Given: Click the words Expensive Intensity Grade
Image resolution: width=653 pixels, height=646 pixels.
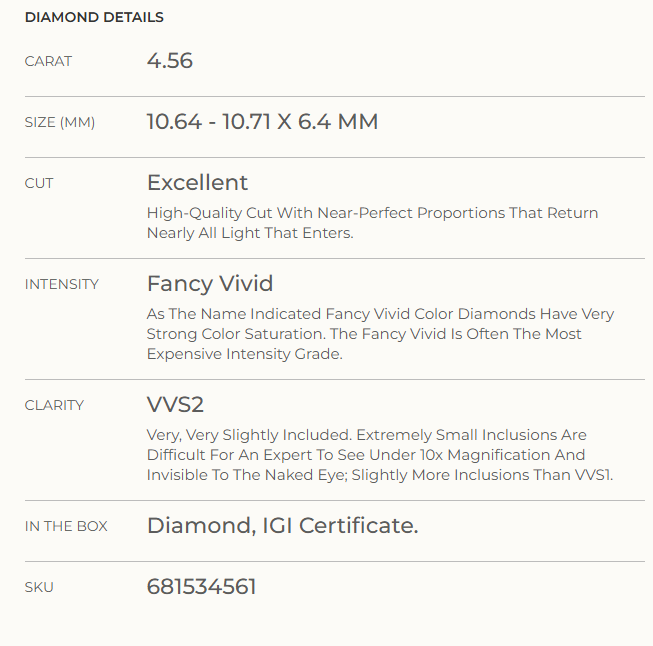Looking at the screenshot, I should pyautogui.click(x=245, y=354).
